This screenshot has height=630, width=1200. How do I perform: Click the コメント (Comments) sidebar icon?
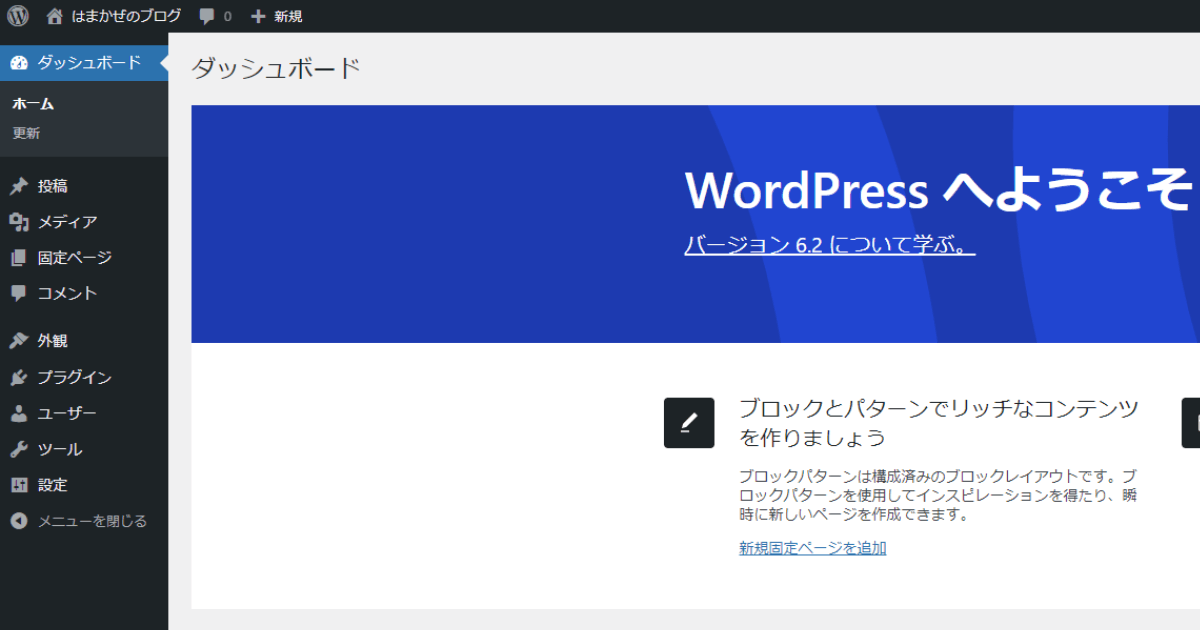(17, 293)
